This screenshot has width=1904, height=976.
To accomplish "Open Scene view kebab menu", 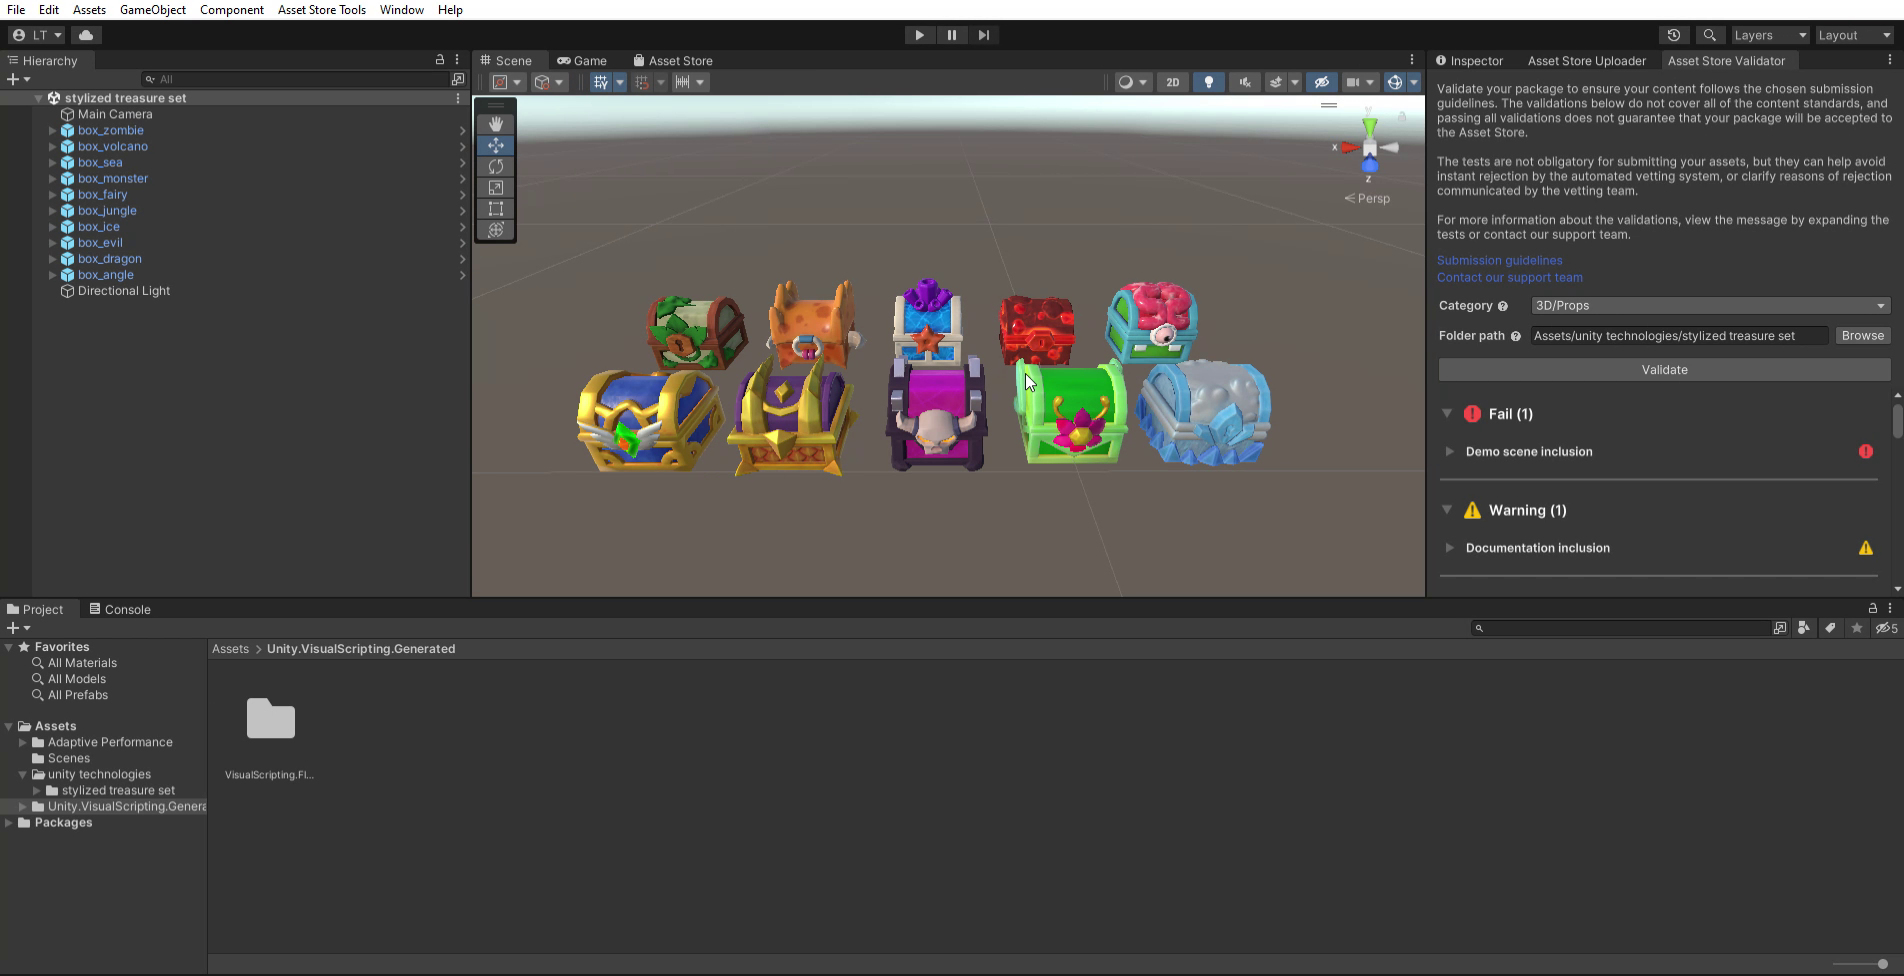I will tap(1412, 60).
